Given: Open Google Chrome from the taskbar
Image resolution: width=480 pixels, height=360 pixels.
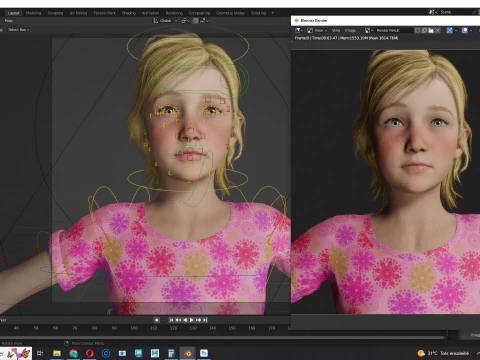Looking at the screenshot, I should 73,353.
